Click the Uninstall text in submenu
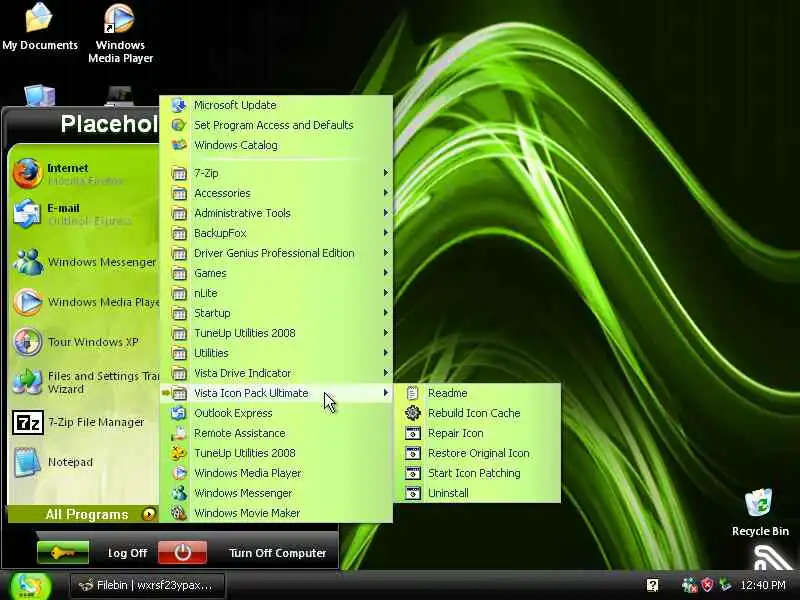Screen dimensions: 800x600 tap(448, 493)
